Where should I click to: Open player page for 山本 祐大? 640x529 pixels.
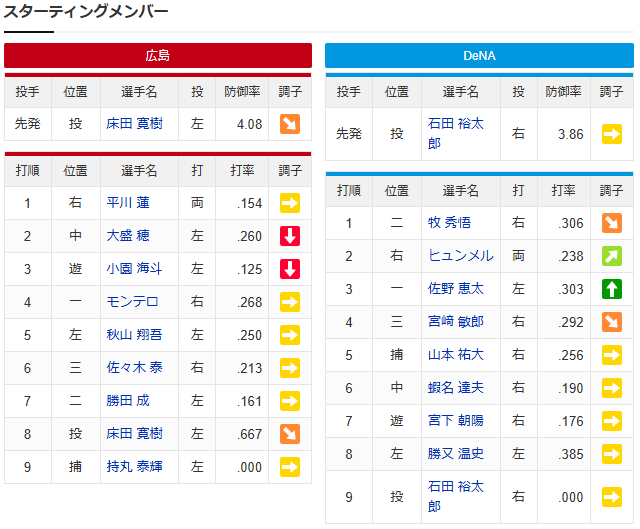456,355
